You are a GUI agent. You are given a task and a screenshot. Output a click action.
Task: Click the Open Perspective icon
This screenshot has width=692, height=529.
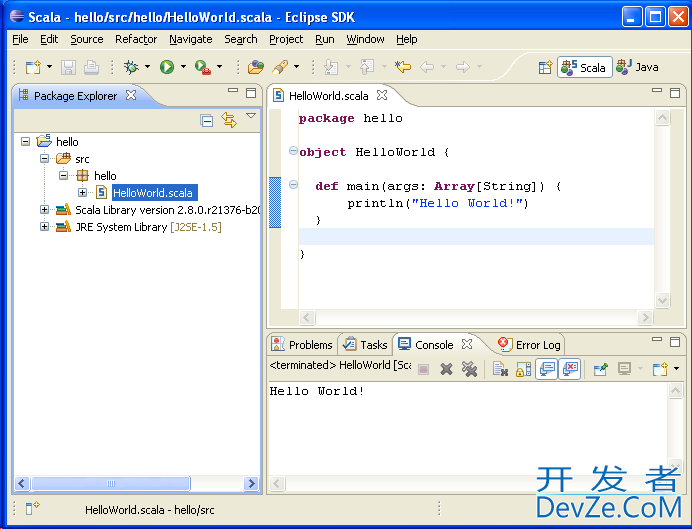coord(545,68)
